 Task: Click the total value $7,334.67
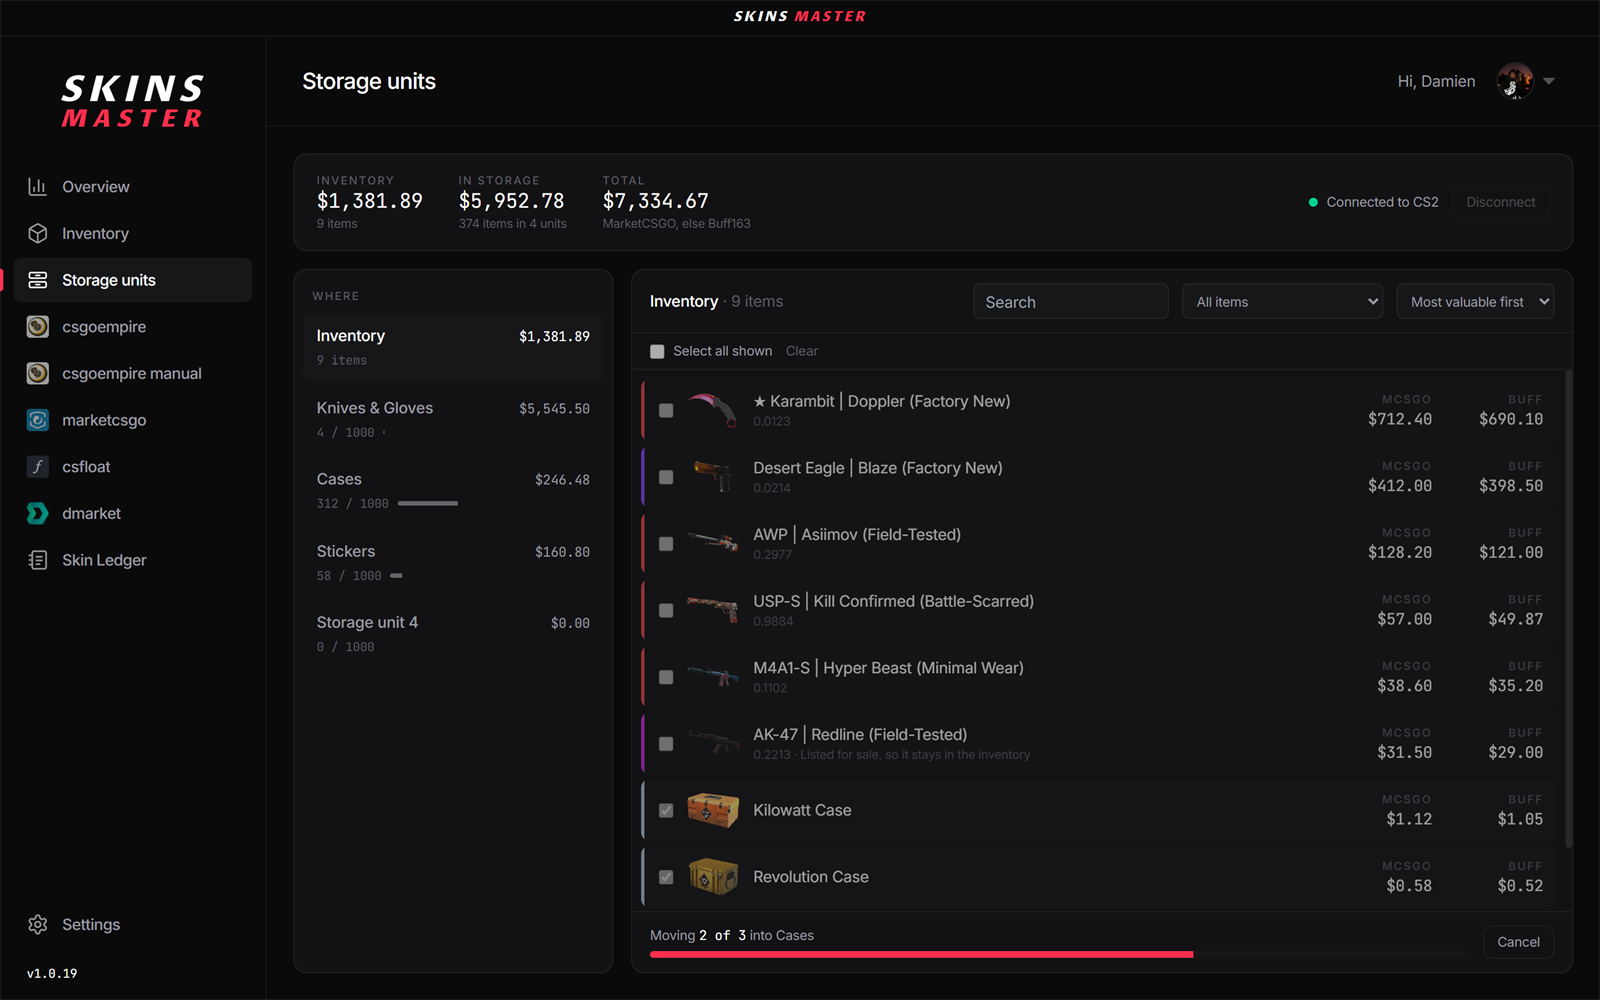(x=655, y=201)
